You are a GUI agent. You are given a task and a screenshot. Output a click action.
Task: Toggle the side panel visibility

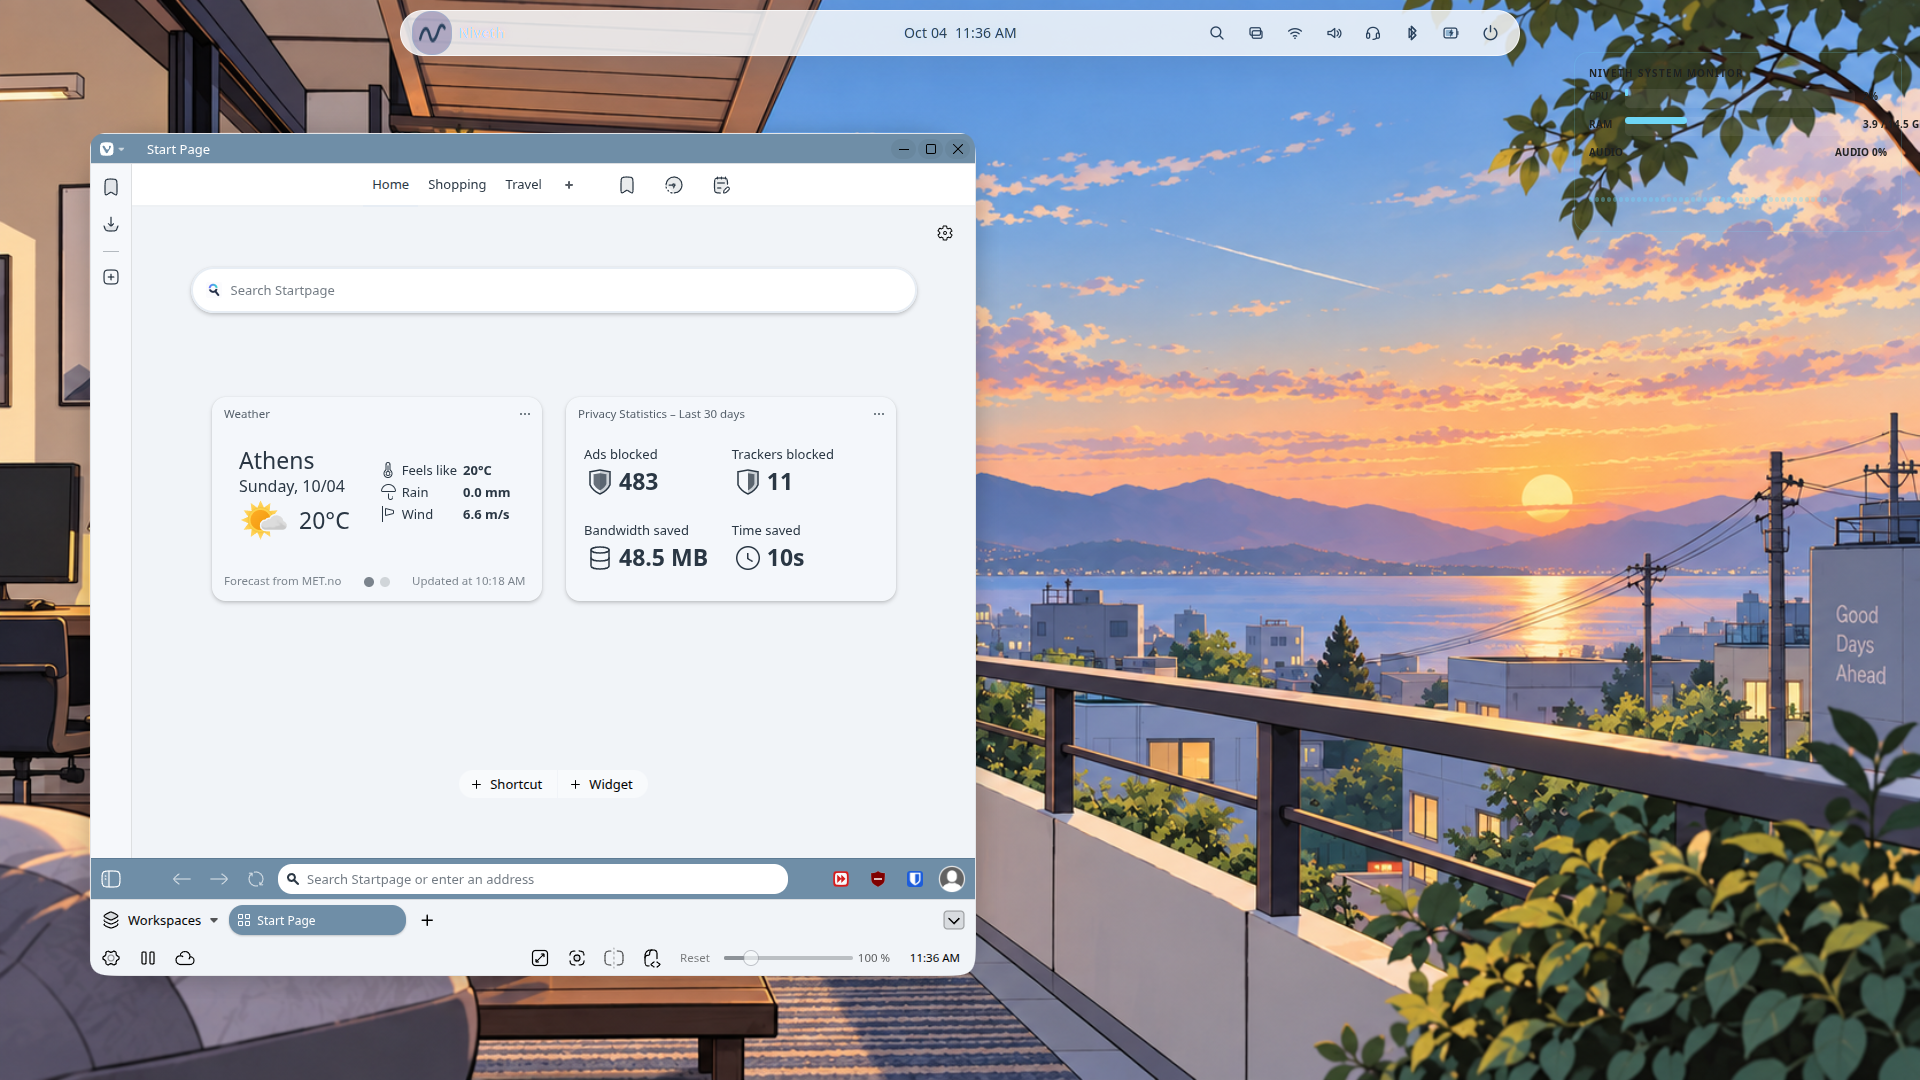tap(111, 879)
